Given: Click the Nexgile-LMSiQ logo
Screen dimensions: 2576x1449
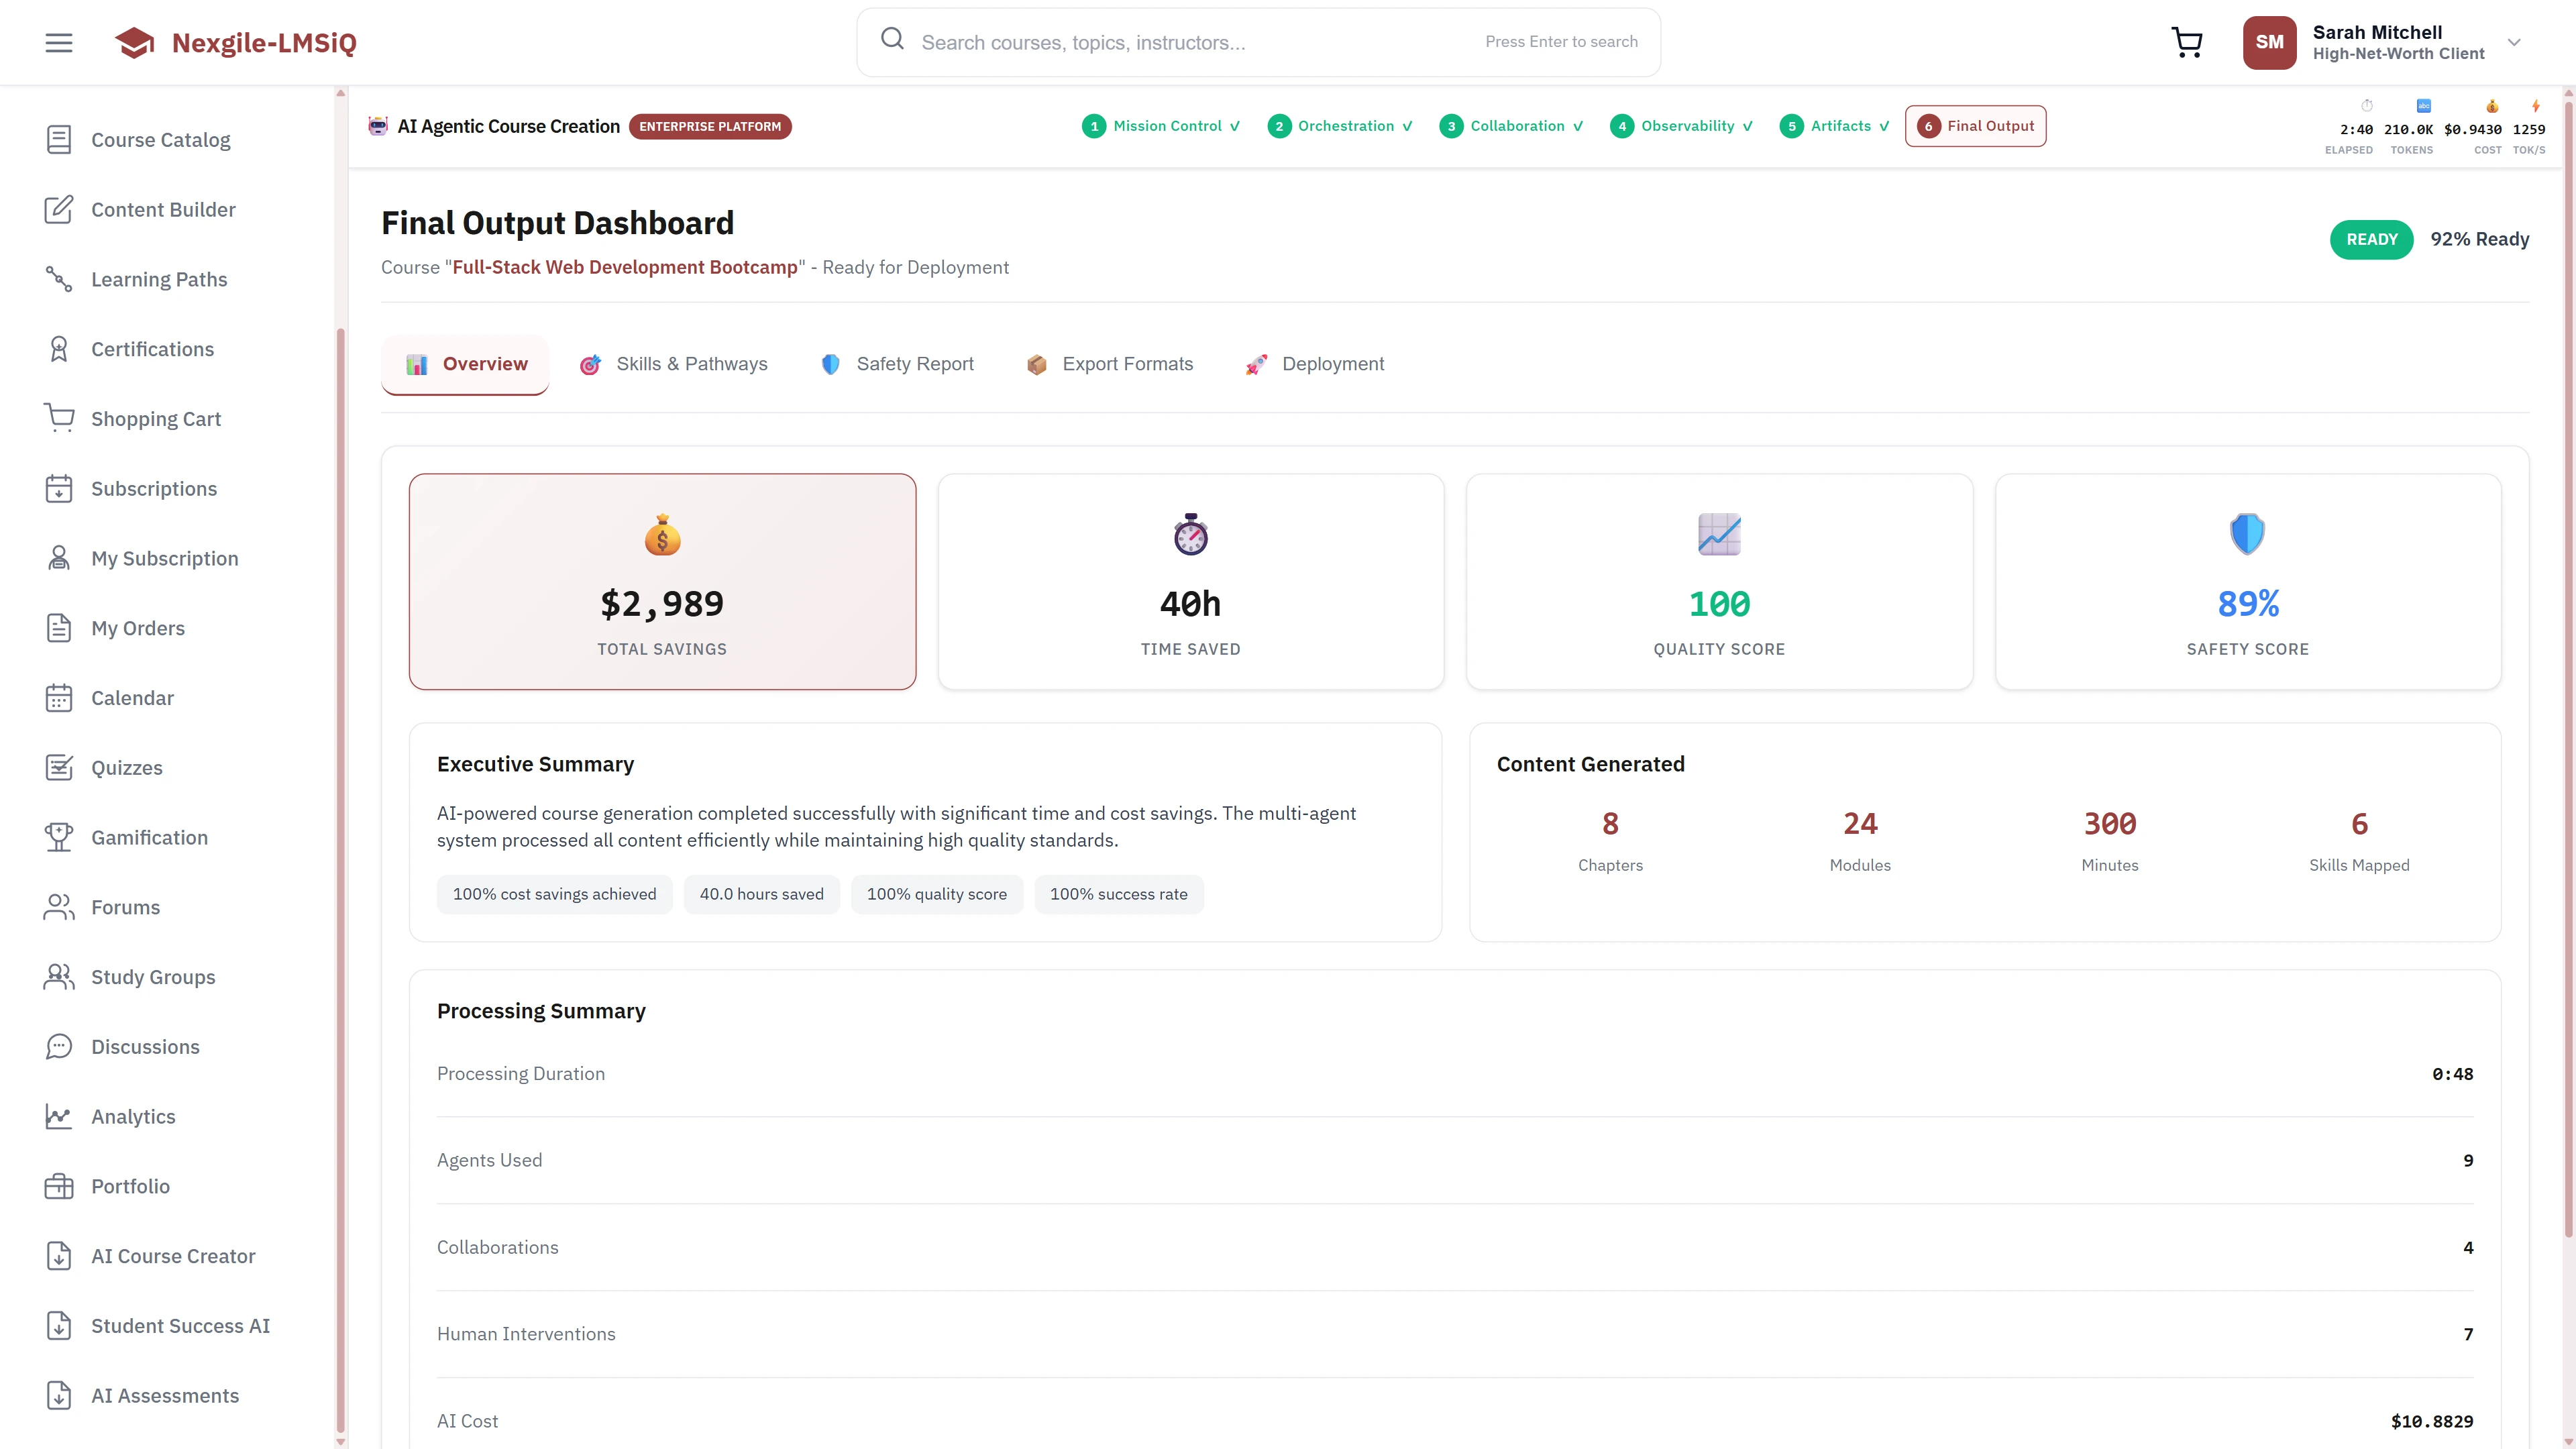Looking at the screenshot, I should [x=236, y=42].
